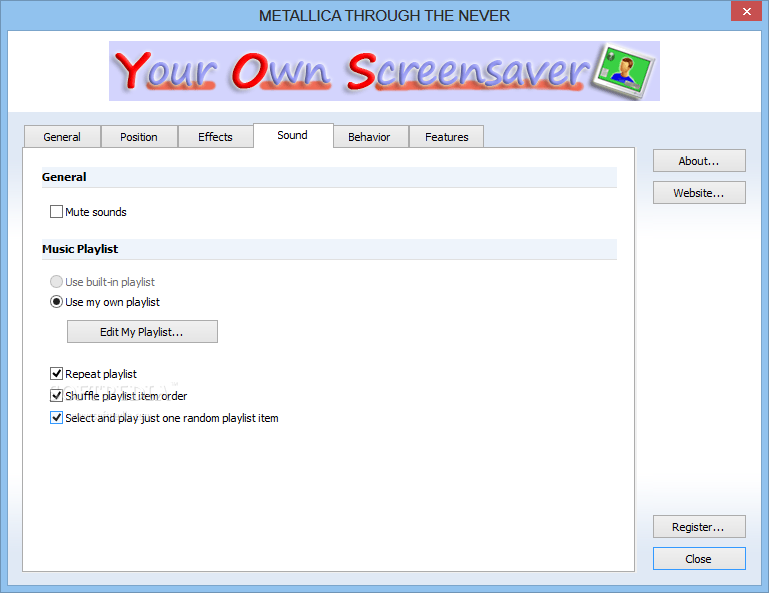Open the Behavior tab
This screenshot has height=593, width=769.
pos(370,137)
